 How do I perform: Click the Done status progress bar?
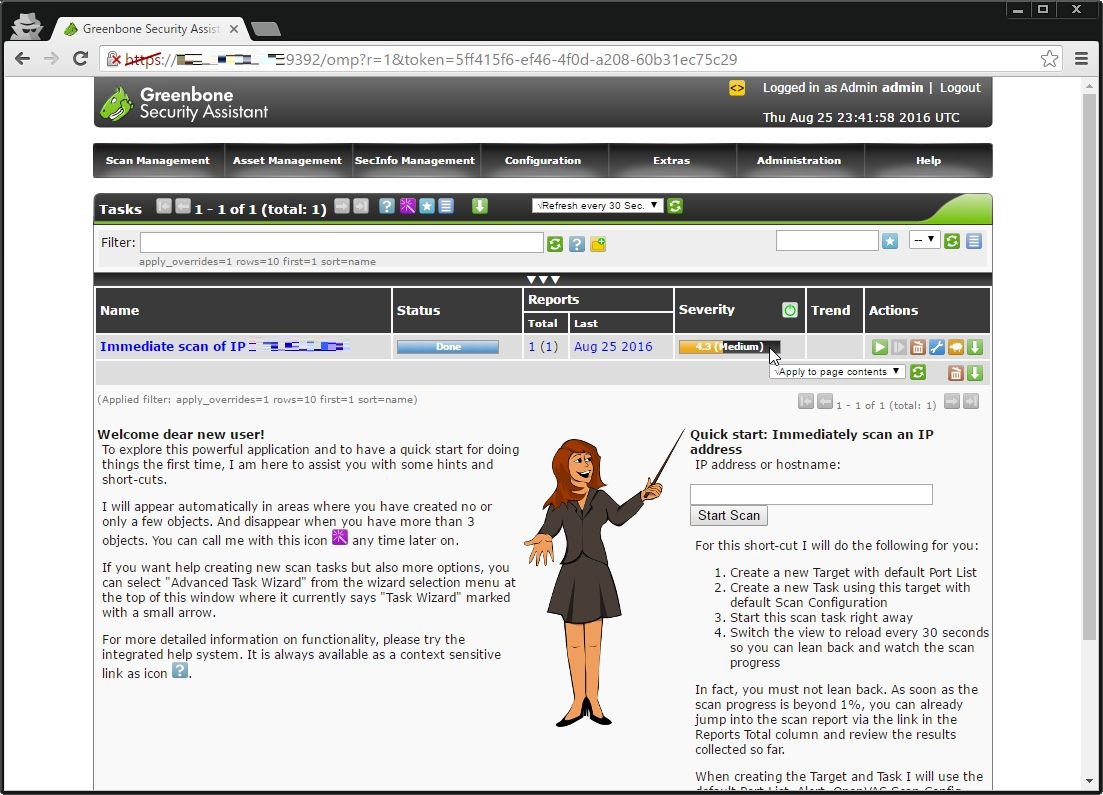(448, 347)
